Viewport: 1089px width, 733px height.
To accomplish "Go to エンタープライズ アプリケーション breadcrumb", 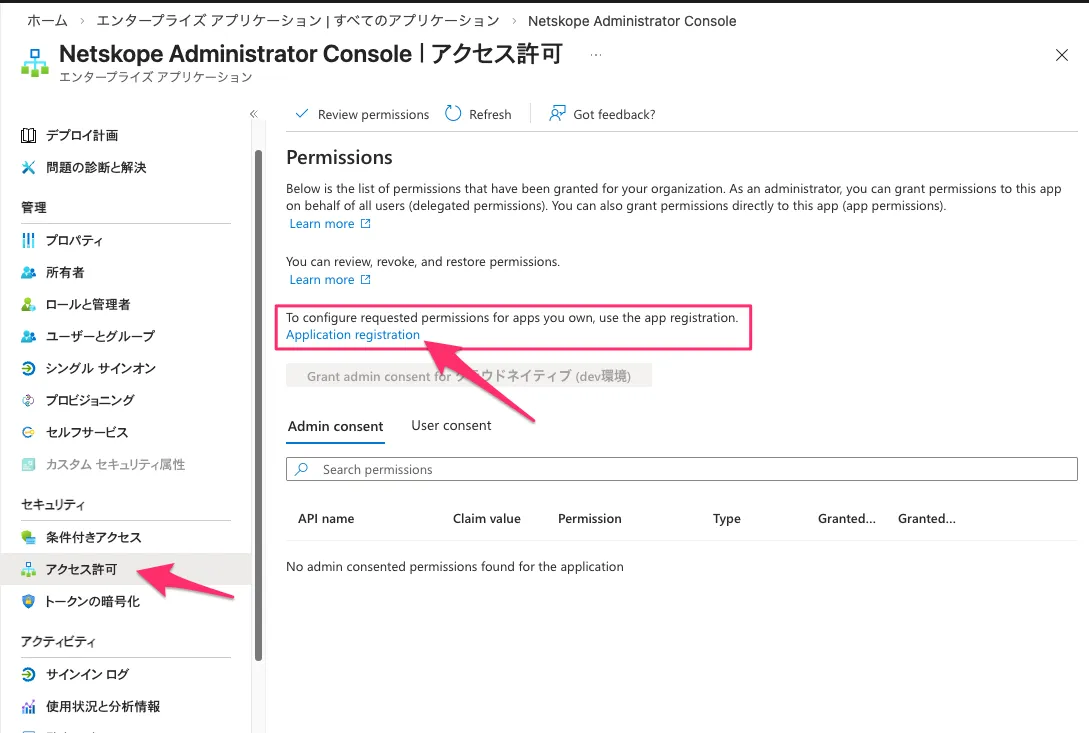I will click(297, 21).
